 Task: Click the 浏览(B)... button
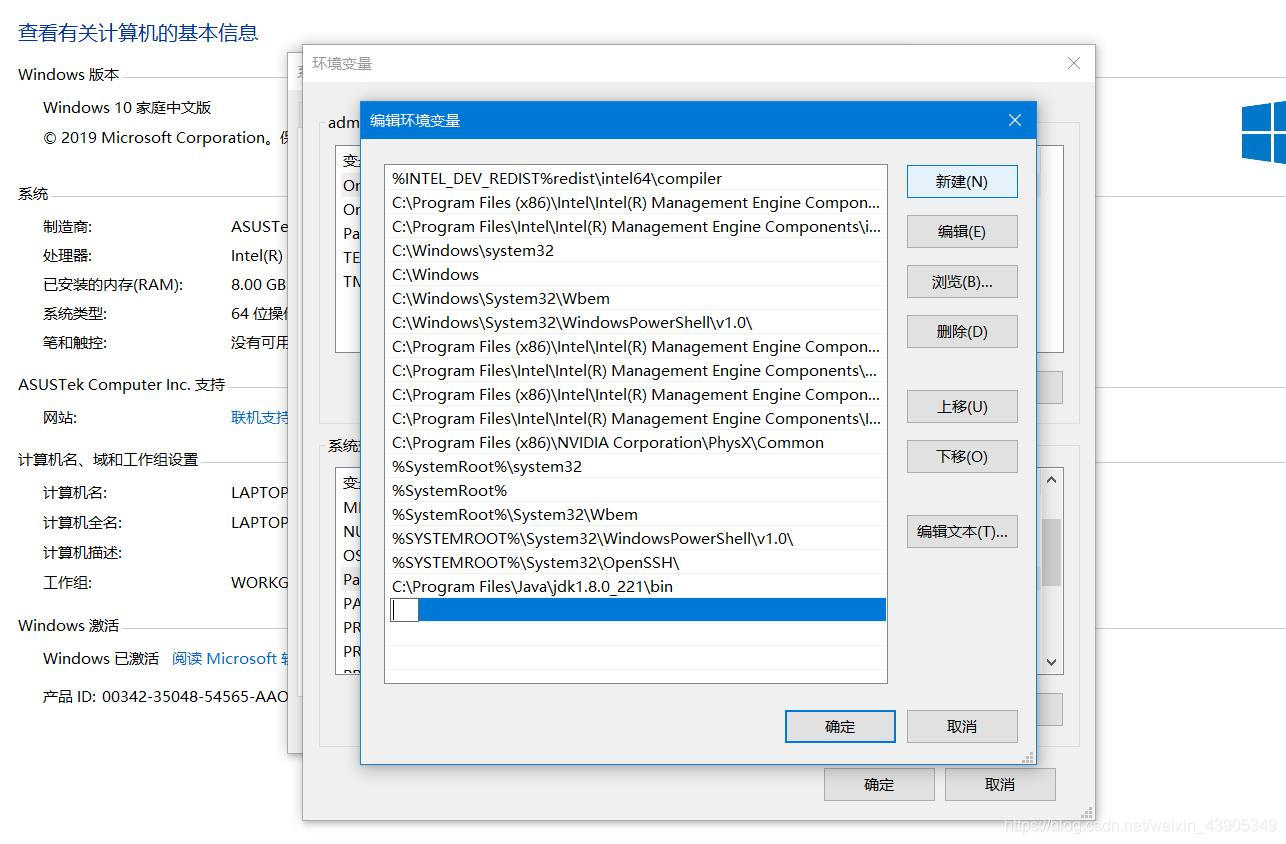962,282
